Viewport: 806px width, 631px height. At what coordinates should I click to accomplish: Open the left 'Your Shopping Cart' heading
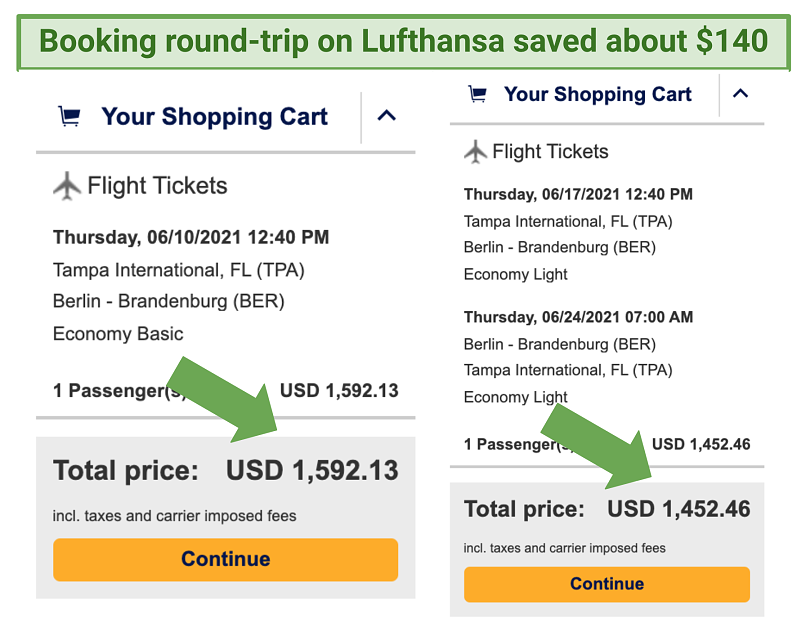coord(214,116)
